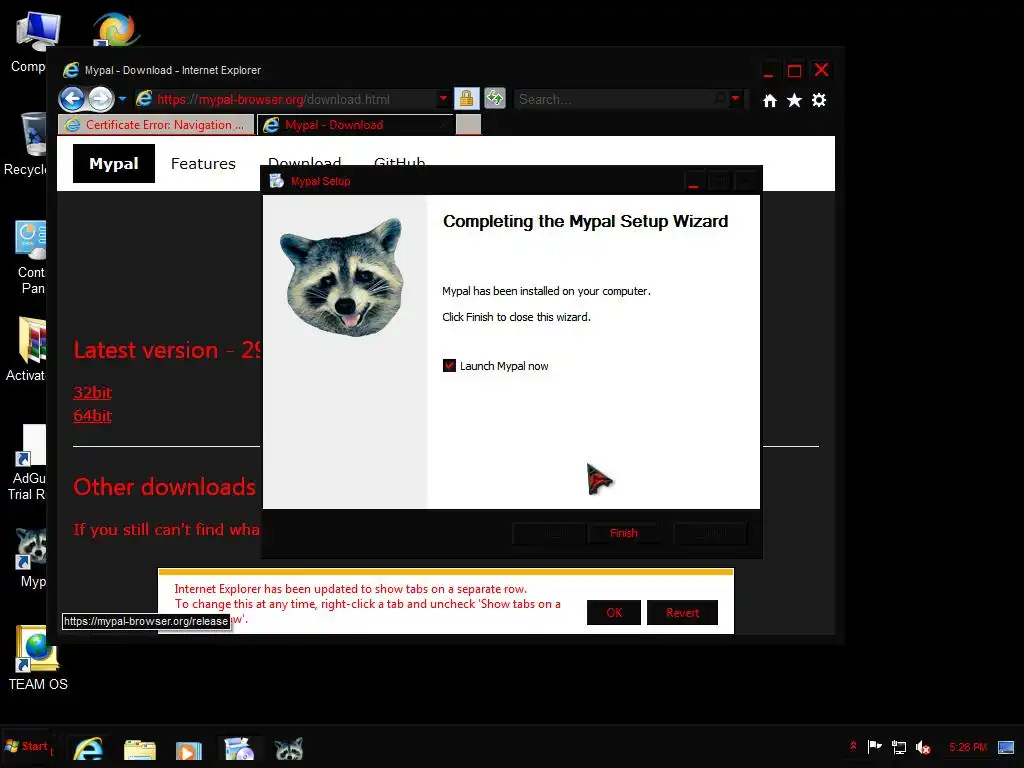Select the AdGuard Trial Reset desktop shortcut
Screen dimensions: 1024x768
[x=29, y=462]
